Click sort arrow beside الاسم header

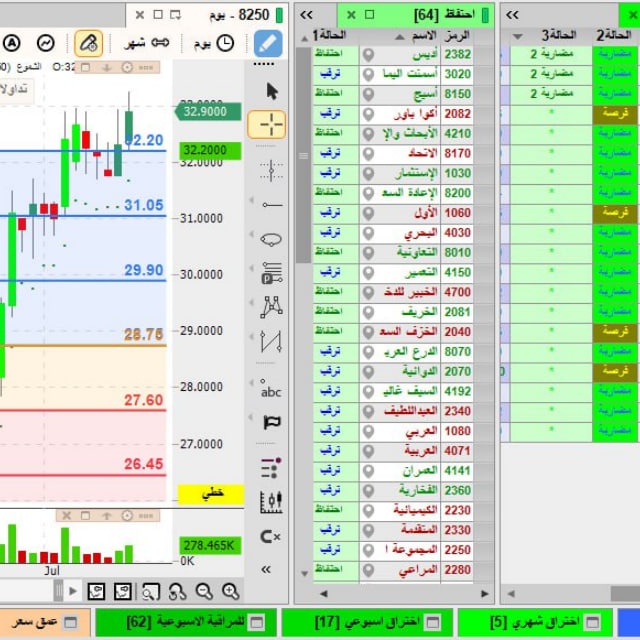click(400, 37)
